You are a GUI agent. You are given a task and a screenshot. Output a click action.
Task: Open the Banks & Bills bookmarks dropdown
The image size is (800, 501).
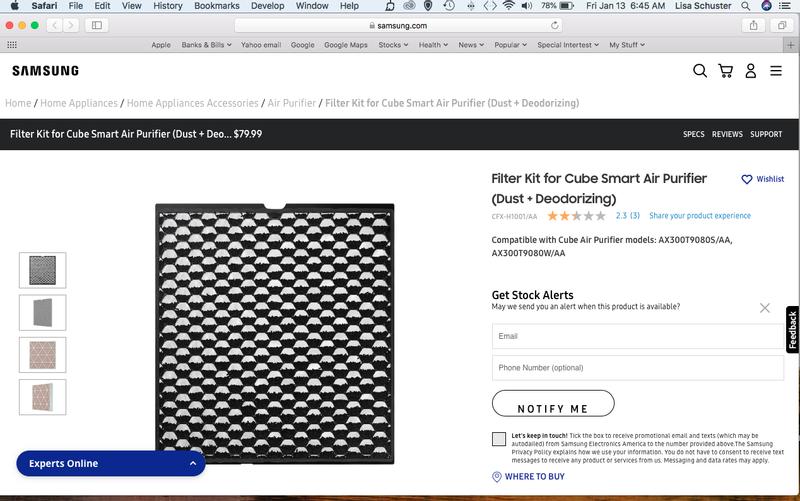206,45
